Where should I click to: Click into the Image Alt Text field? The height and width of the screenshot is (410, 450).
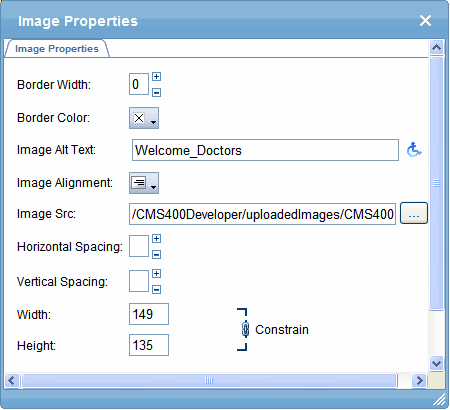265,150
